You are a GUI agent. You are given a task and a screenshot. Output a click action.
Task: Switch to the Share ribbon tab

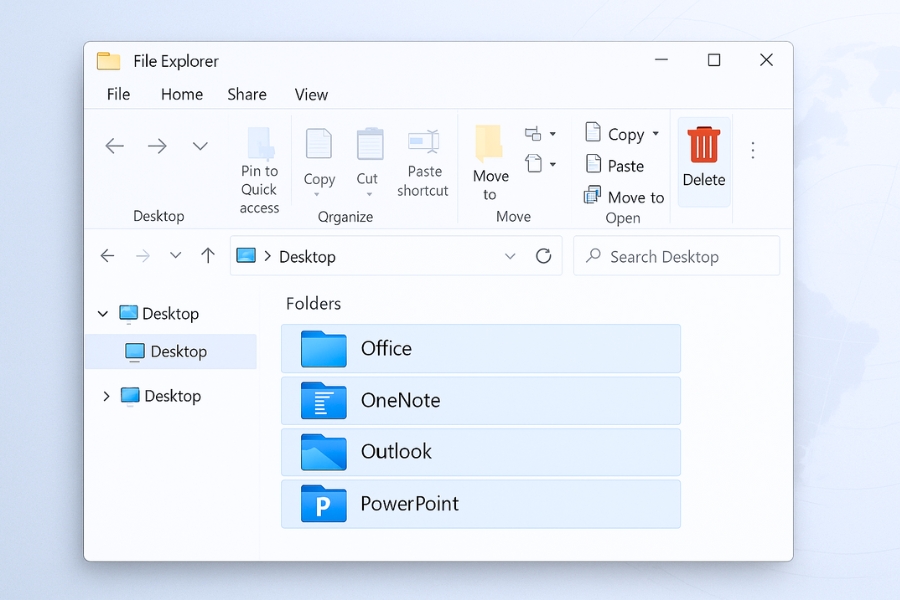pyautogui.click(x=246, y=94)
